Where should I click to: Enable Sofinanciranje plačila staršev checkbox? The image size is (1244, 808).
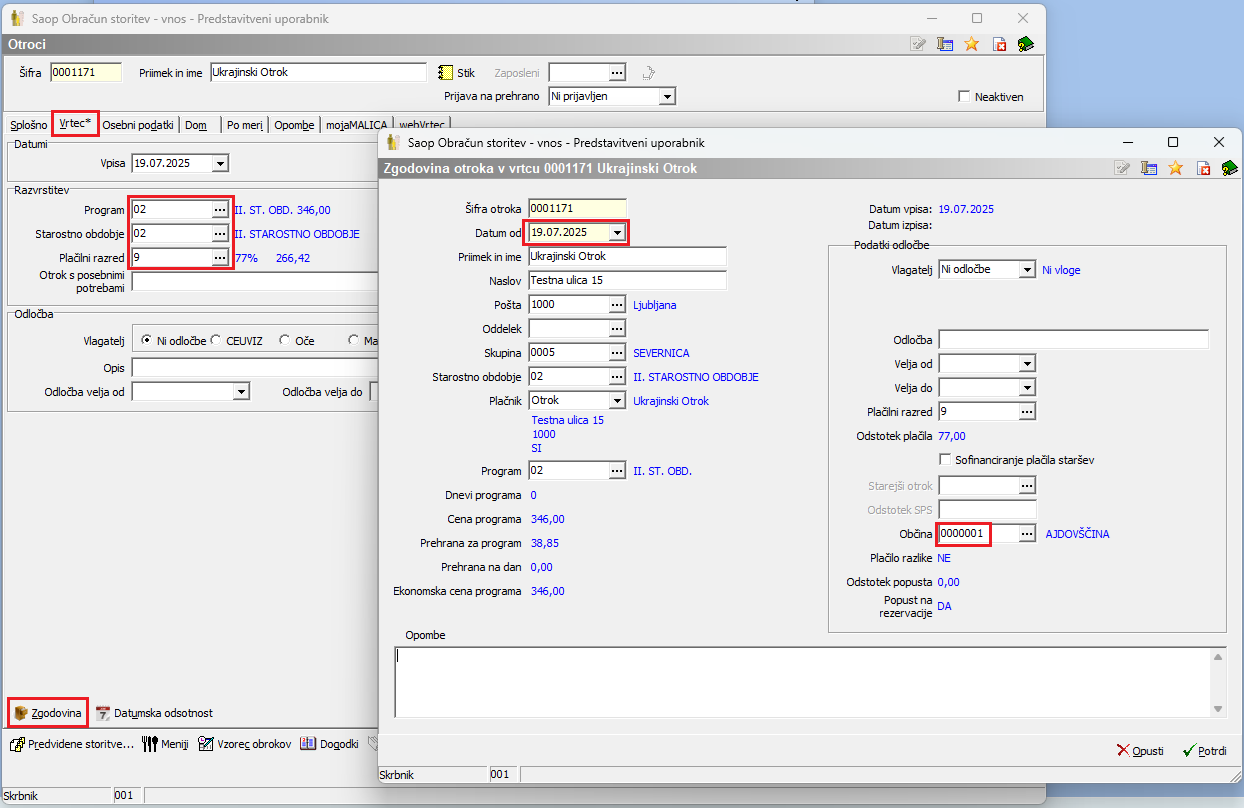pos(946,460)
